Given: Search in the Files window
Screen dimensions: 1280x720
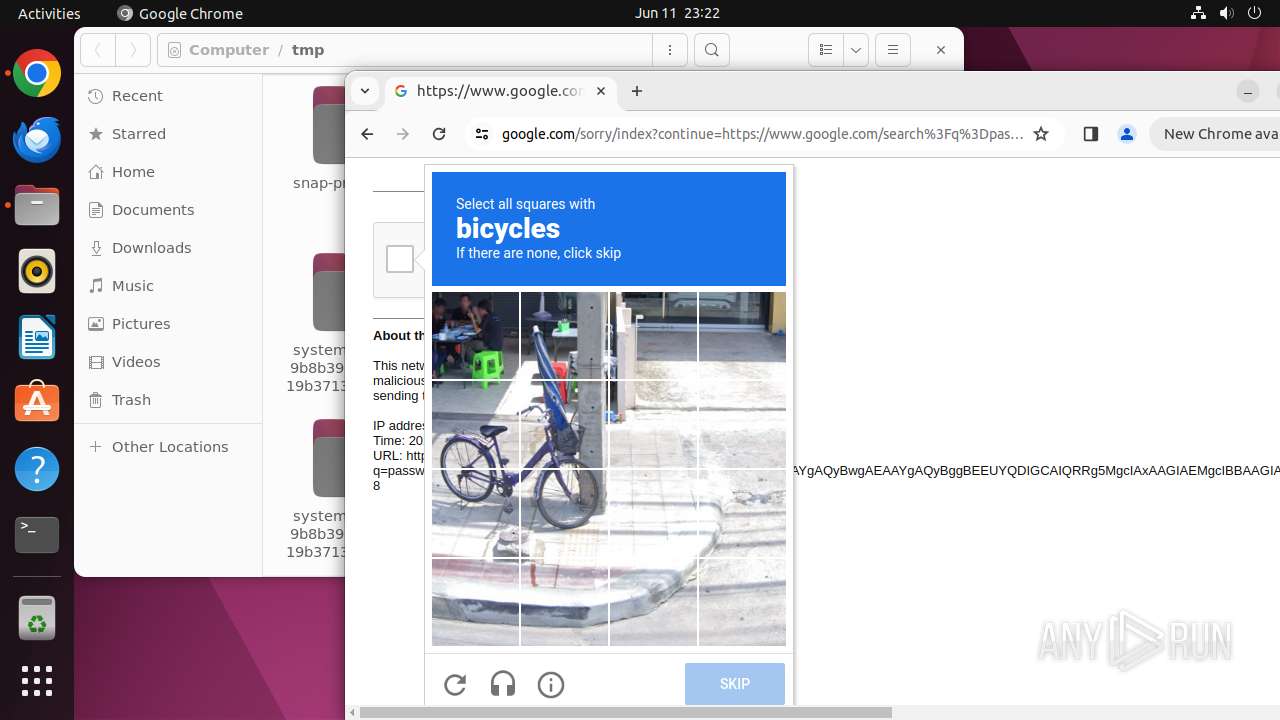Looking at the screenshot, I should point(711,50).
